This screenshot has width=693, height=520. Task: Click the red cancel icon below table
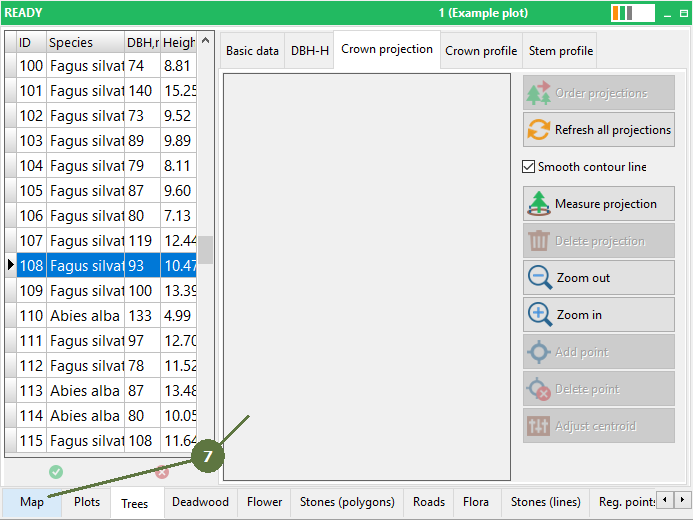[162, 472]
